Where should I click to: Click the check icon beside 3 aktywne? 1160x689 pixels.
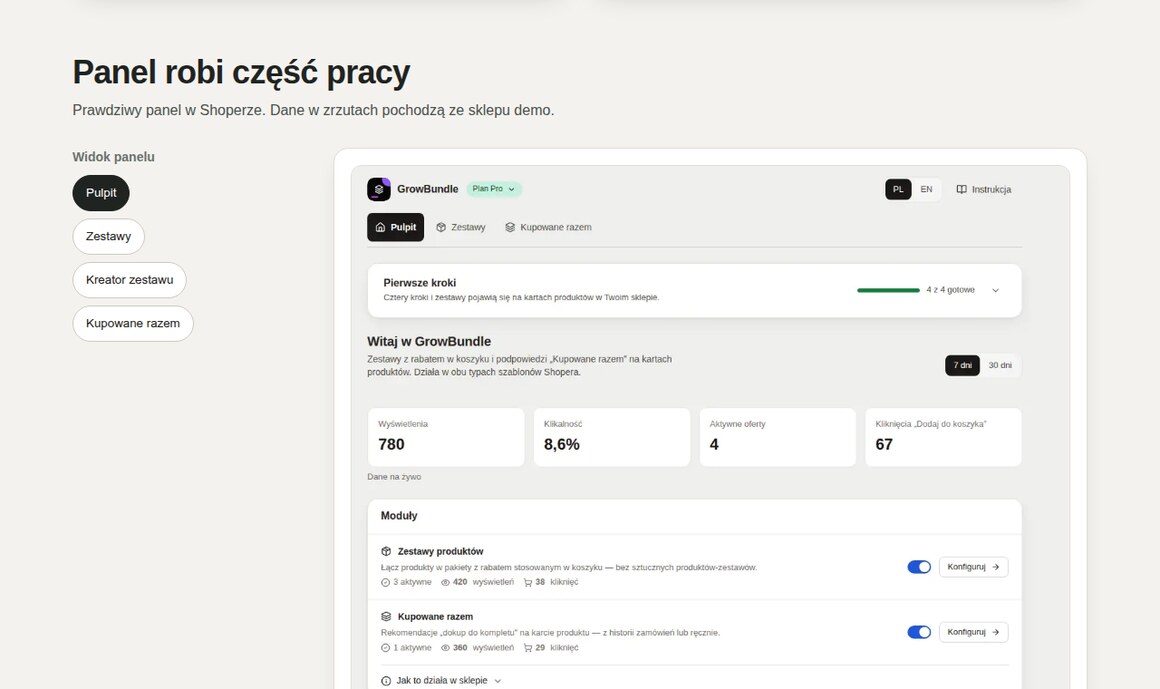385,582
